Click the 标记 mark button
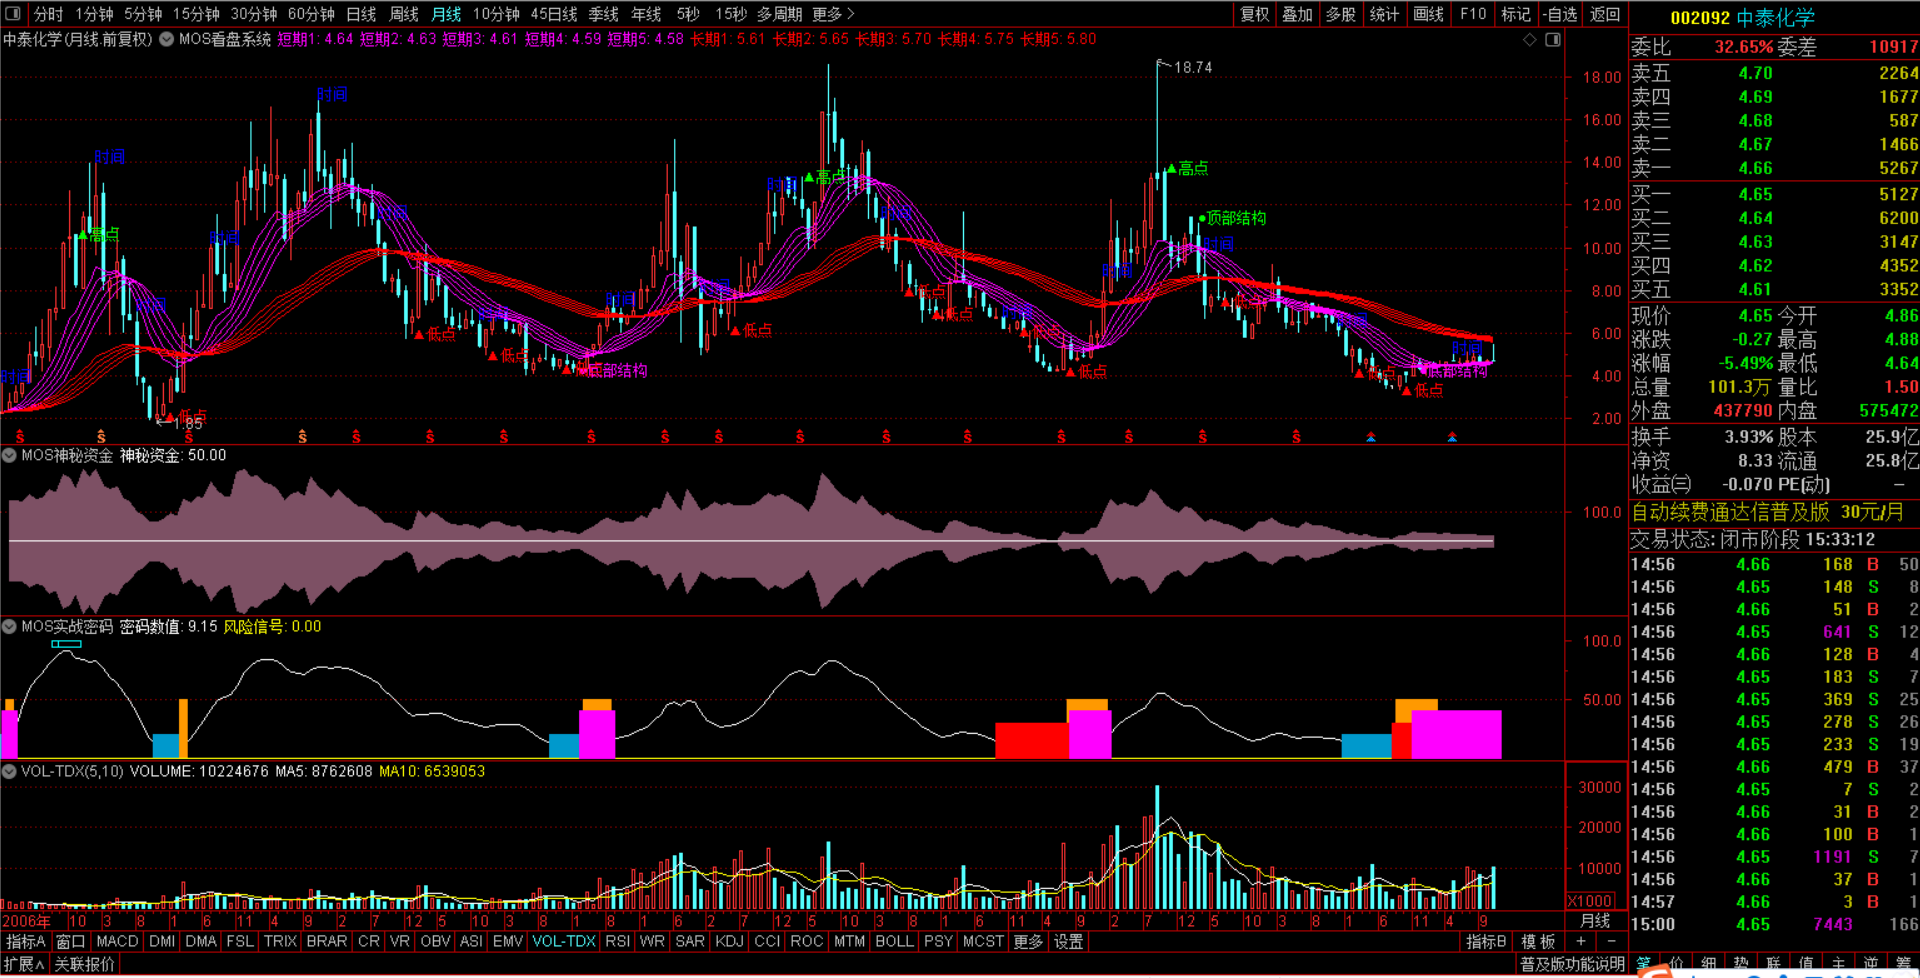 click(1516, 14)
